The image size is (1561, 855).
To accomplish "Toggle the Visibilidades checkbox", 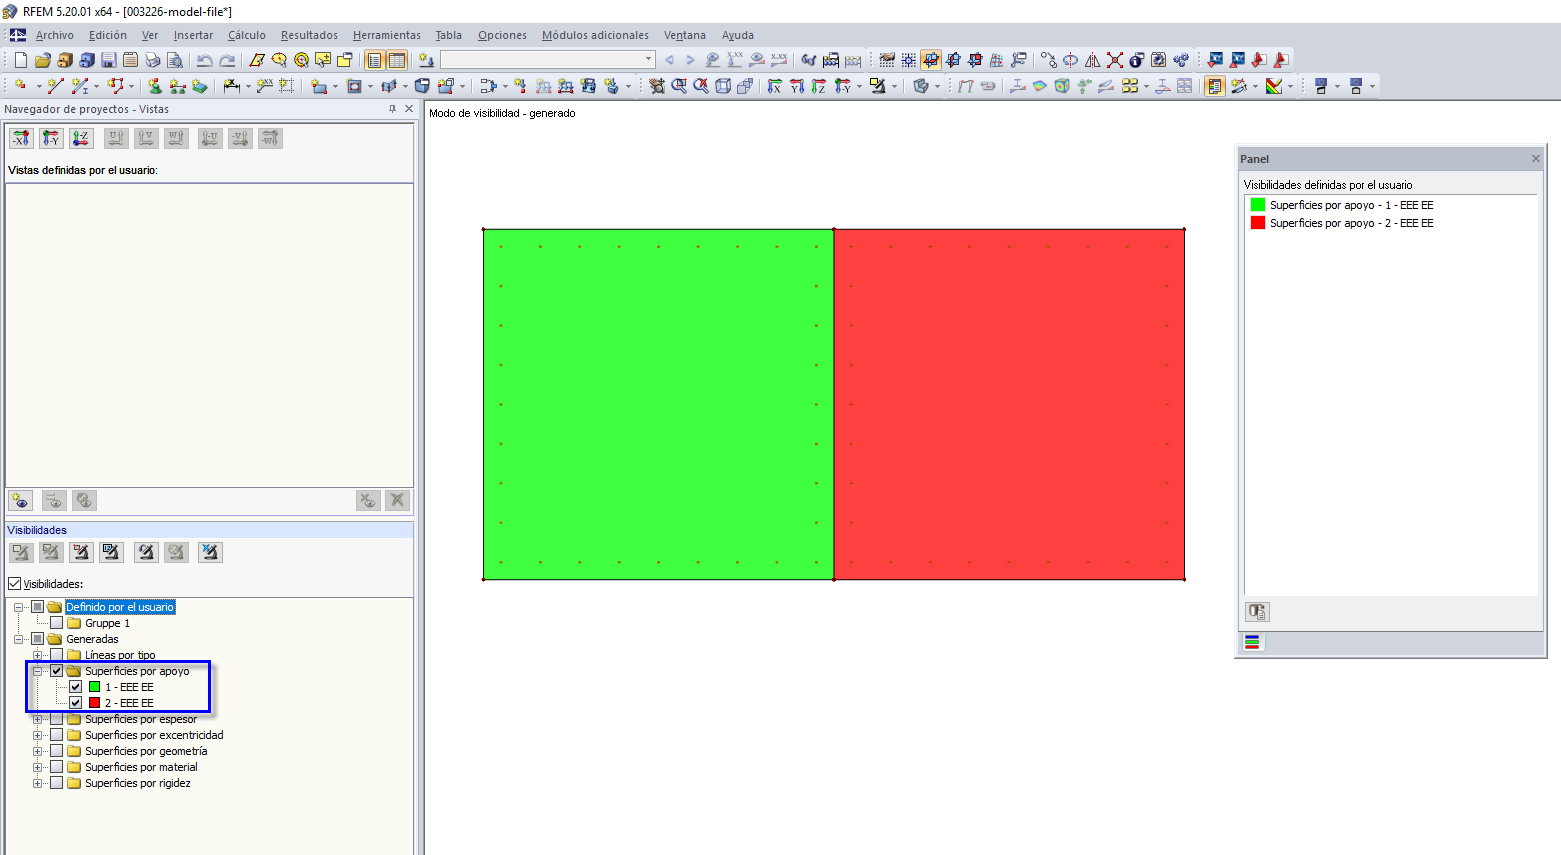I will point(14,584).
